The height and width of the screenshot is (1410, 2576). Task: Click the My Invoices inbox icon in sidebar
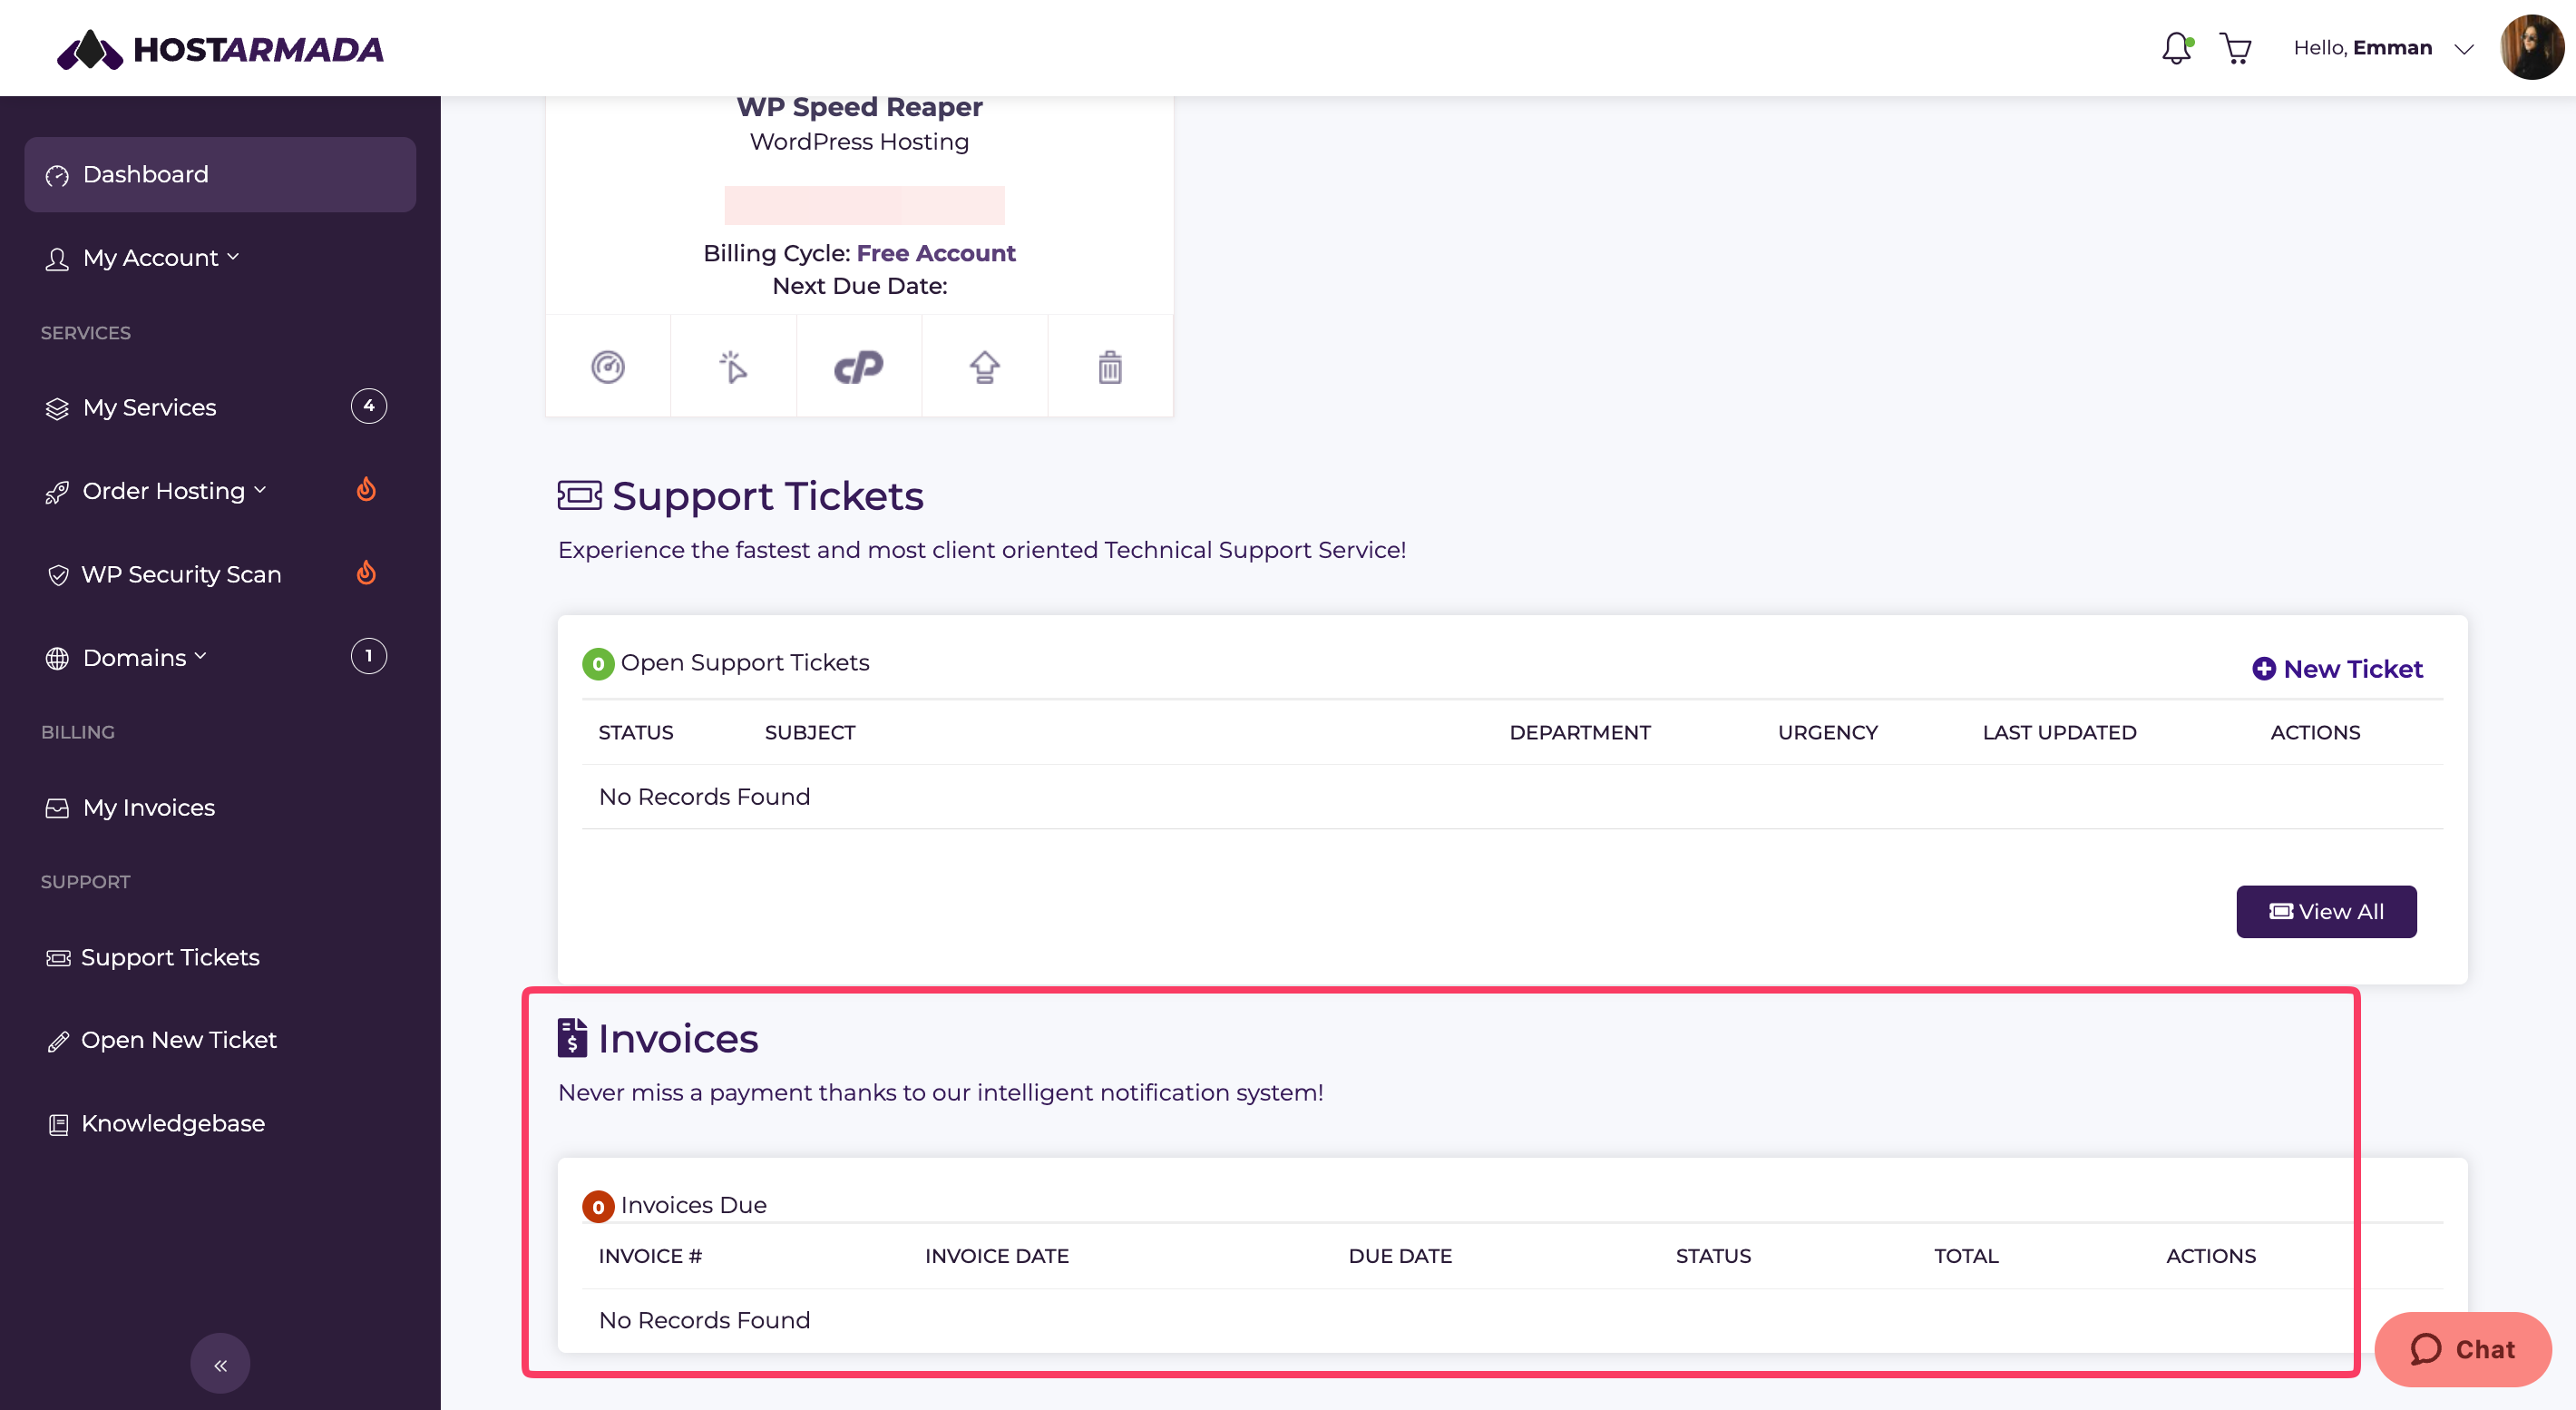(x=57, y=809)
